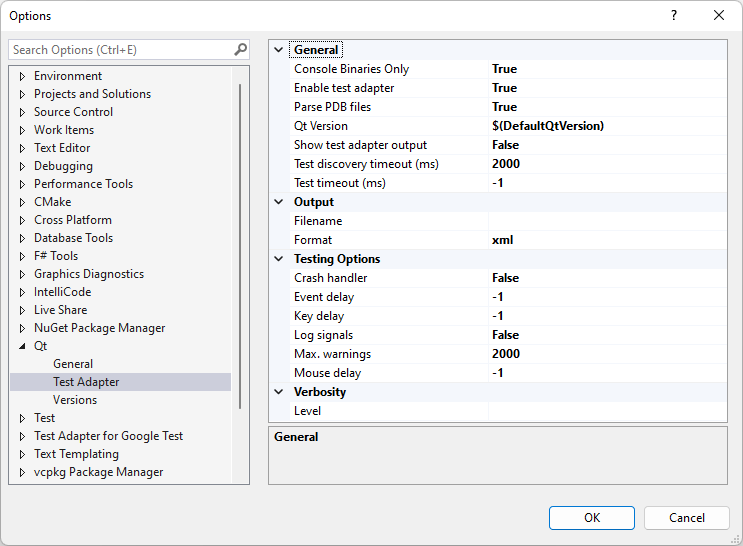Select General under Qt in the tree
The height and width of the screenshot is (546, 743).
click(x=73, y=364)
